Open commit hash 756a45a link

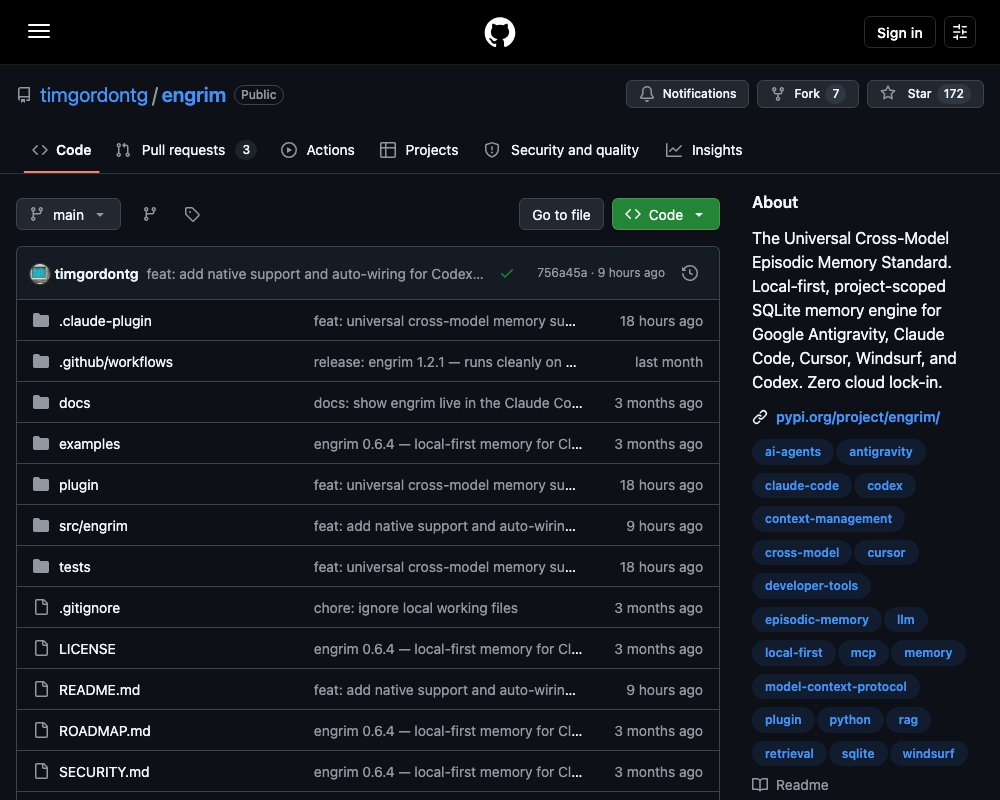(x=562, y=273)
